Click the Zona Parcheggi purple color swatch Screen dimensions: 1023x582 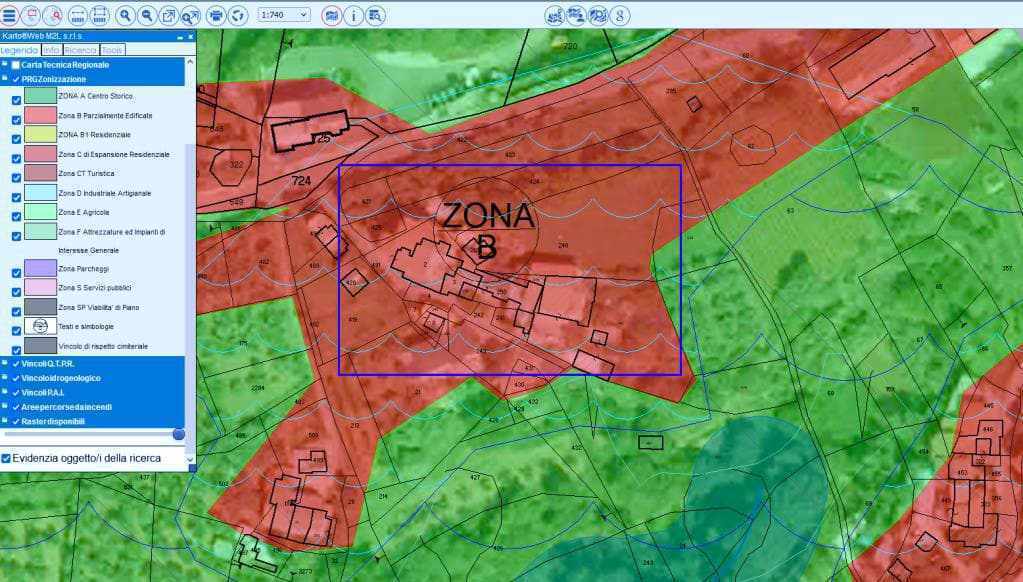[40, 268]
